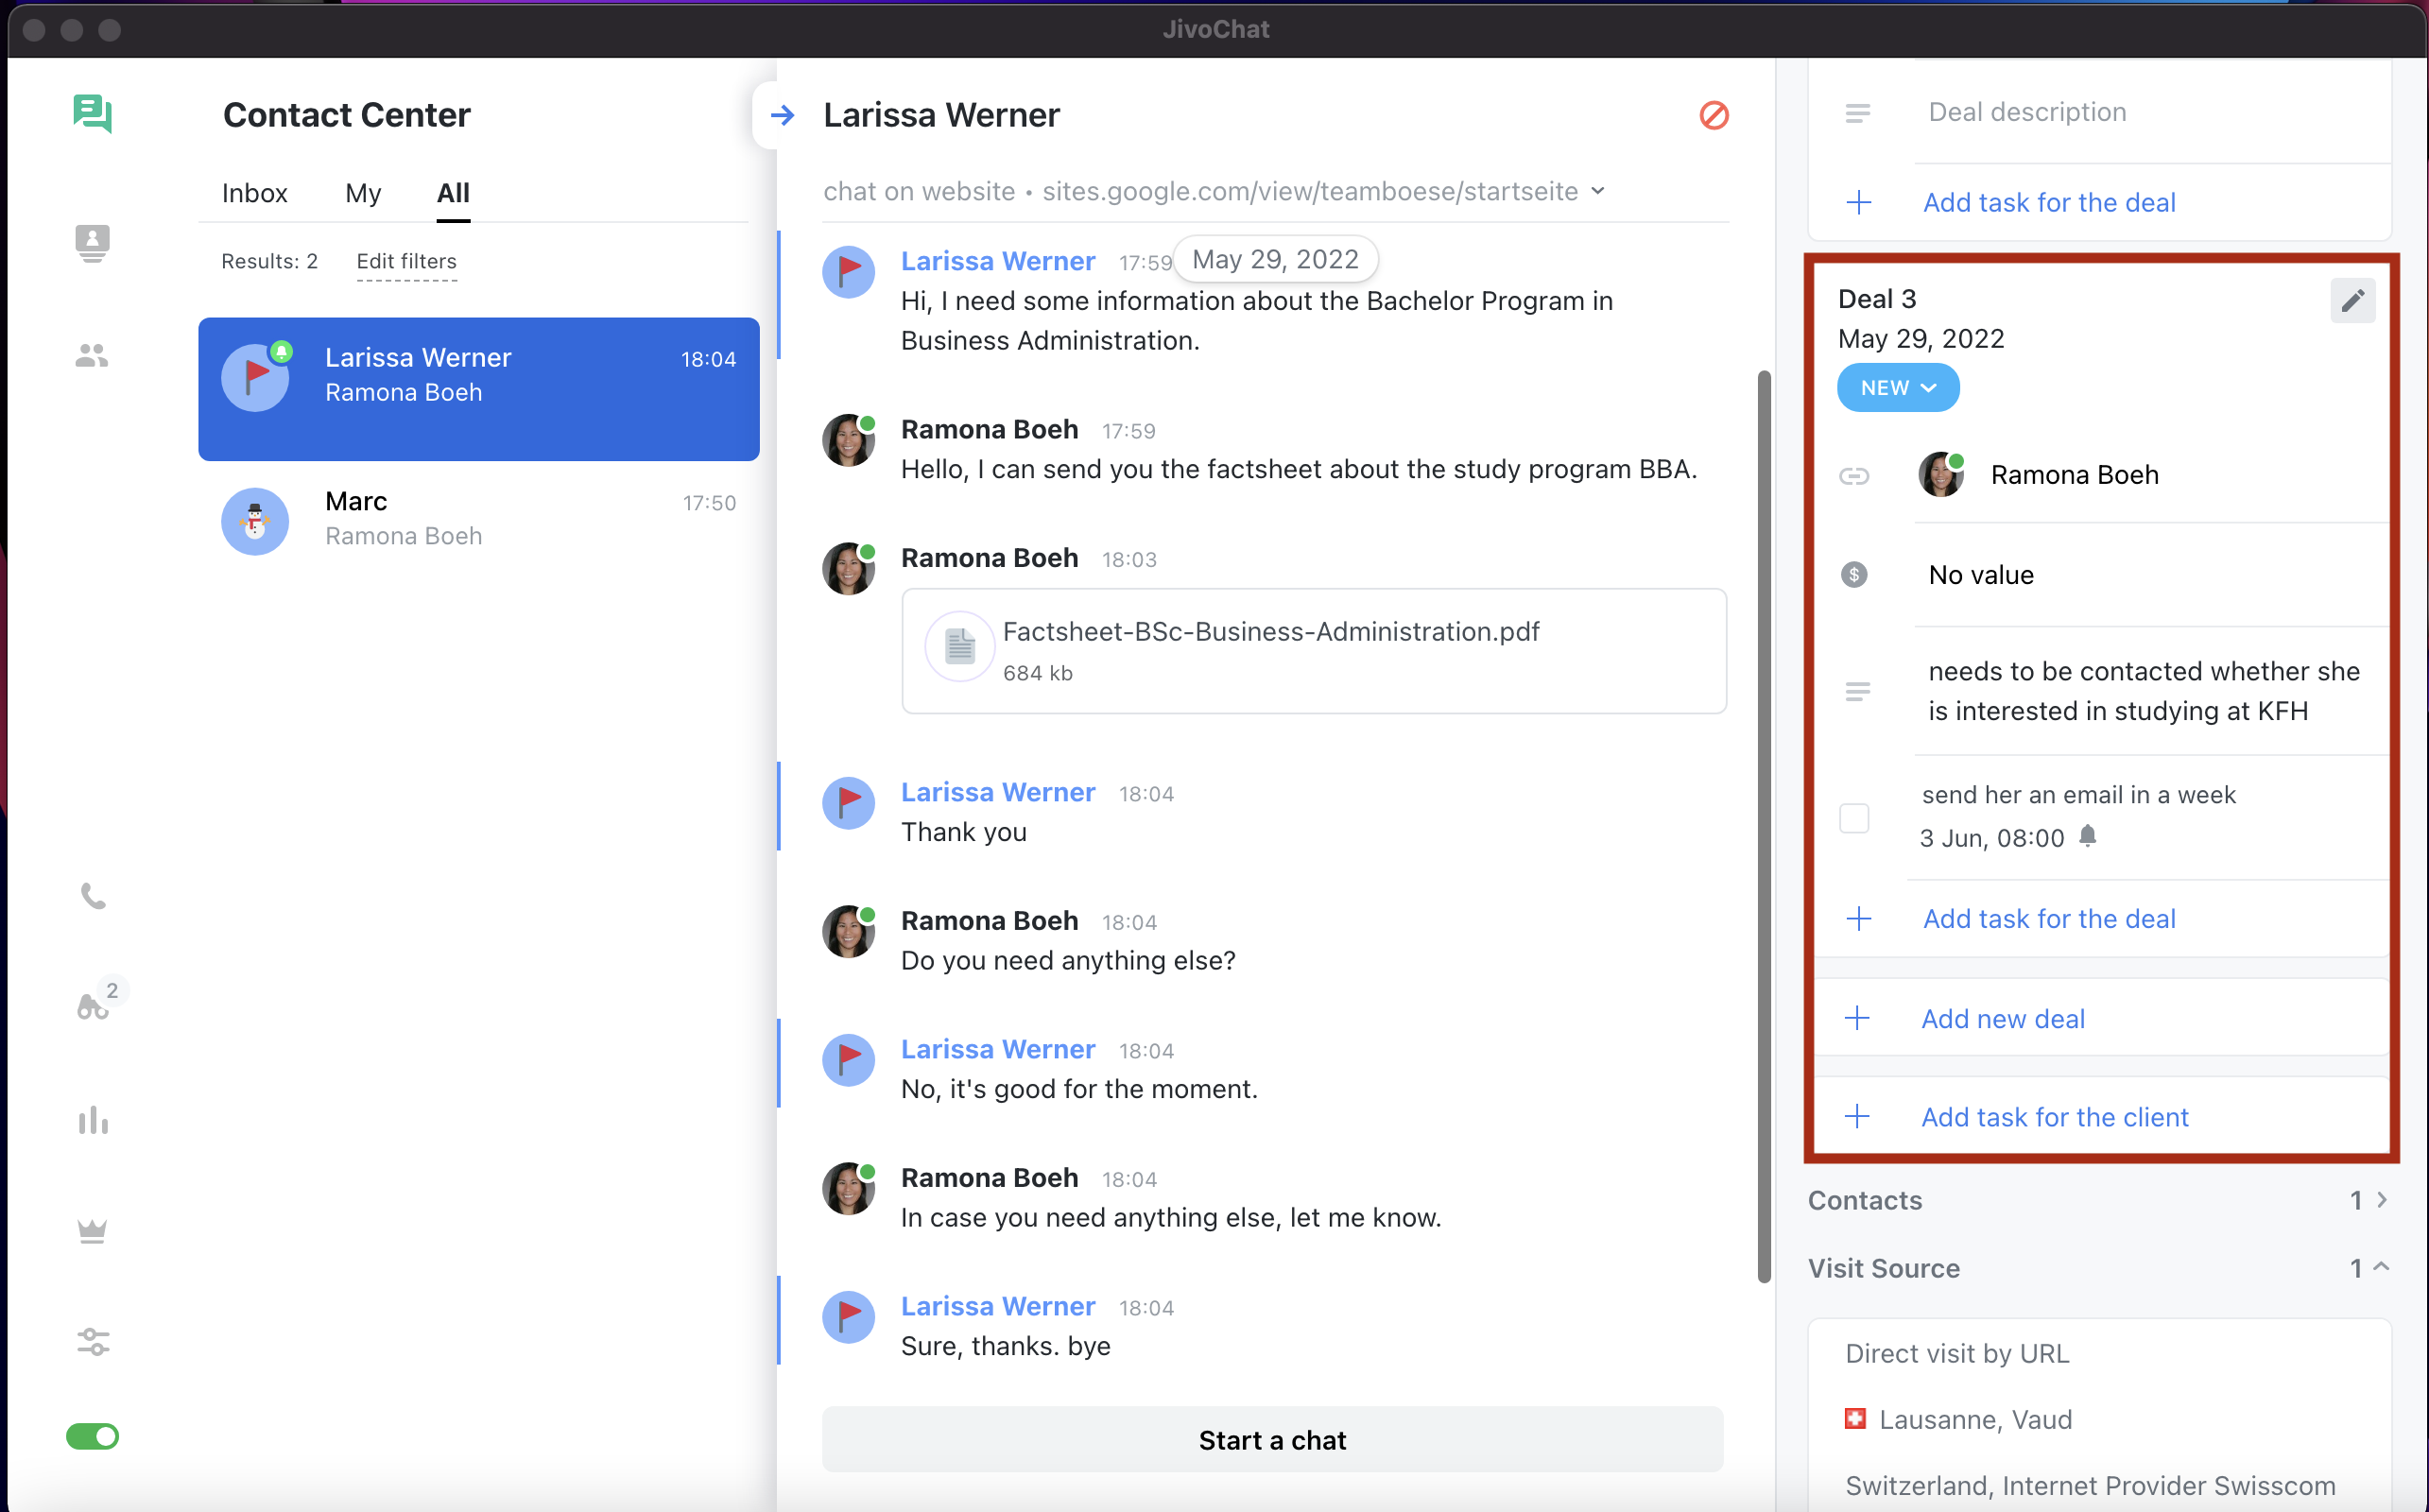Expand the Contacts section
Image resolution: width=2429 pixels, height=1512 pixels.
coord(2381,1199)
